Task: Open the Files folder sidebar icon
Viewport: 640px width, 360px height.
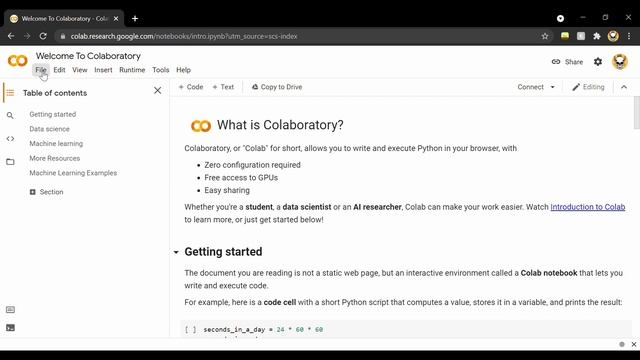Action: (x=10, y=162)
